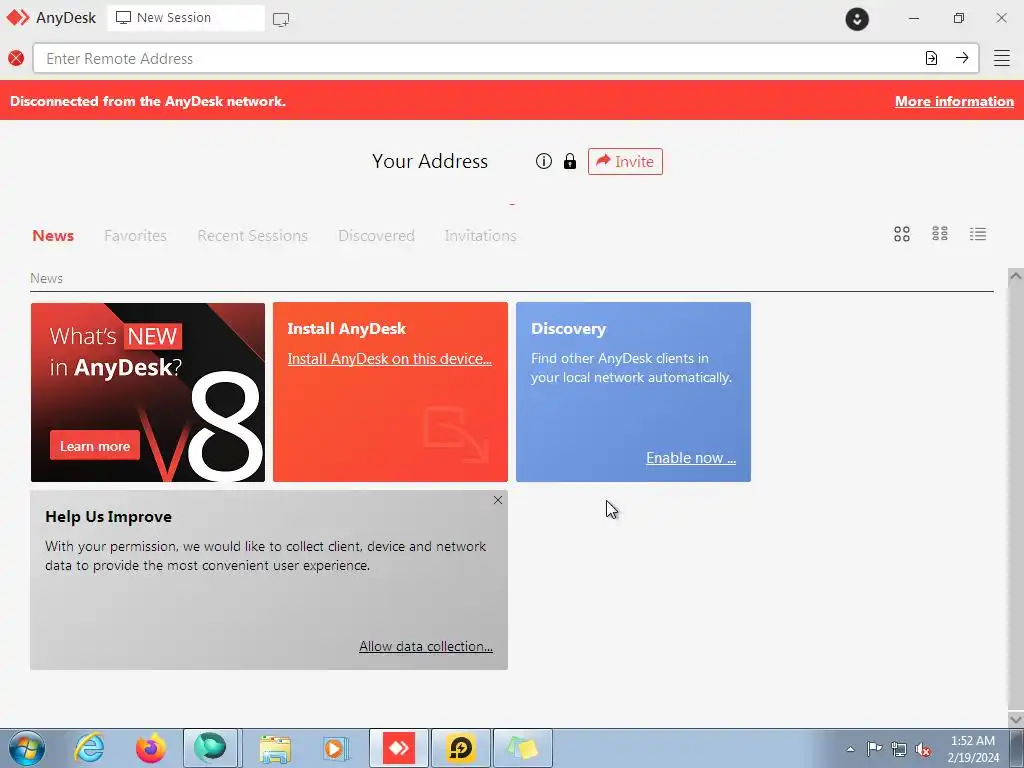This screenshot has width=1024, height=768.
Task: Open the media player taskbar icon
Action: (x=336, y=748)
